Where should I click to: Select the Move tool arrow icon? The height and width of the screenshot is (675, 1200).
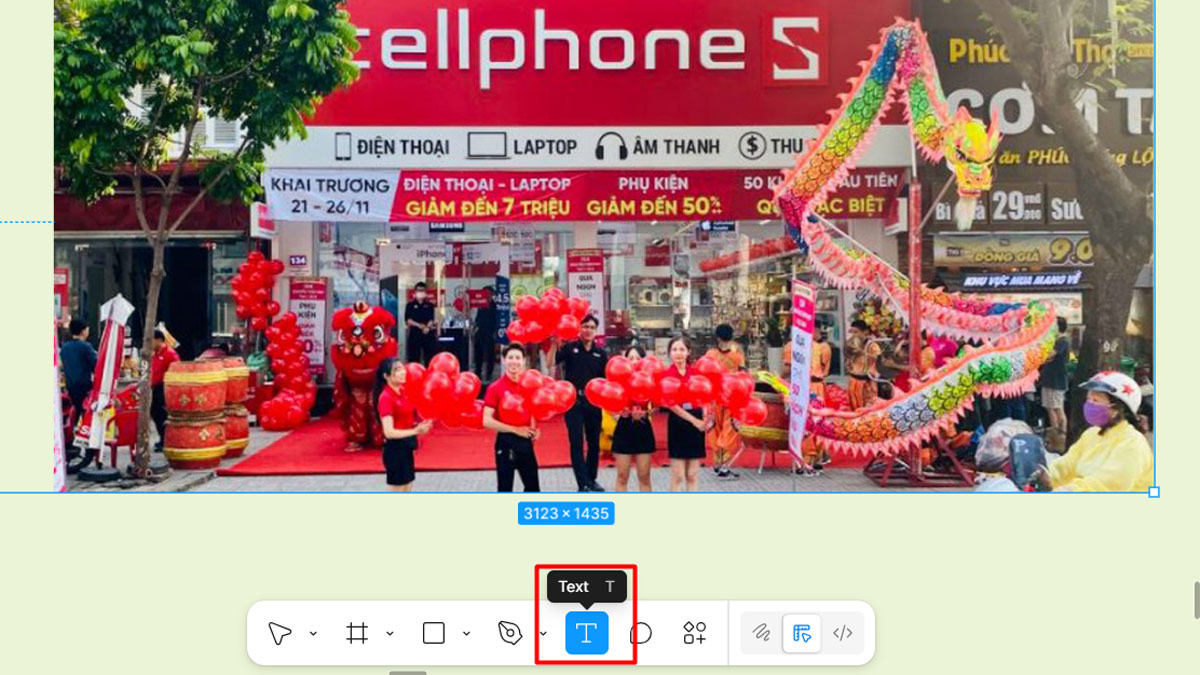pos(279,633)
